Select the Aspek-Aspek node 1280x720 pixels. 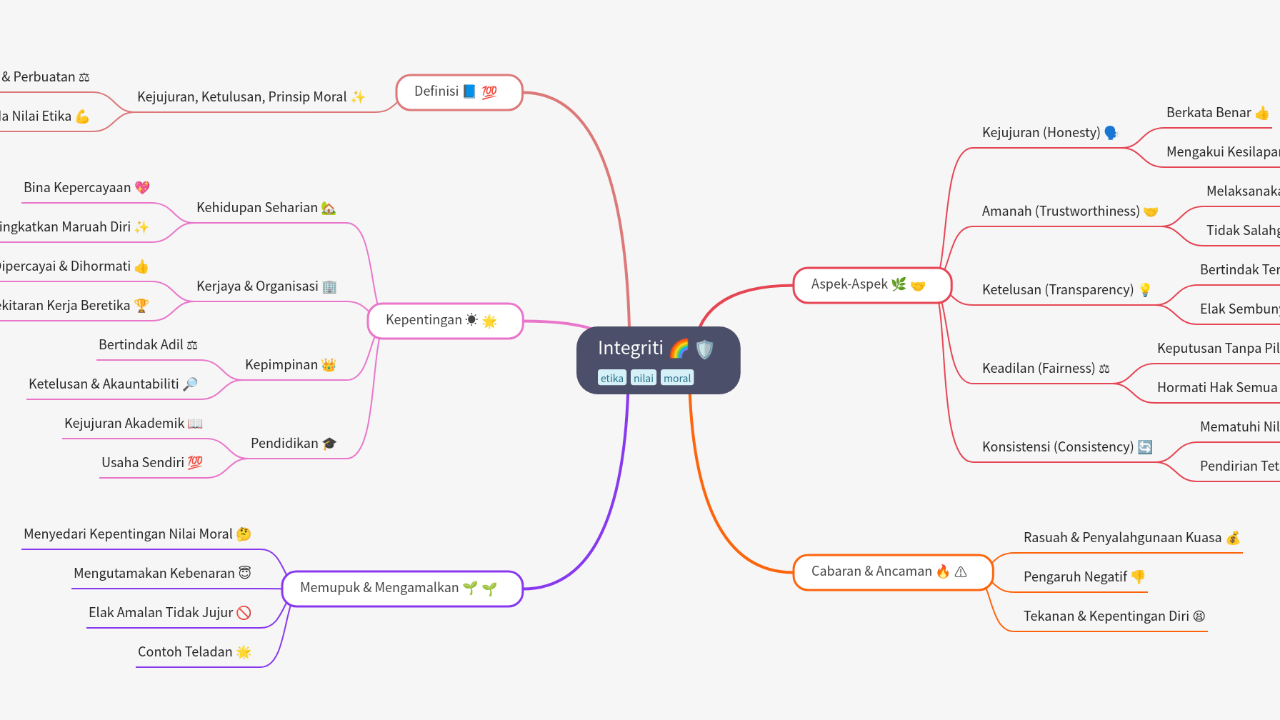click(872, 285)
